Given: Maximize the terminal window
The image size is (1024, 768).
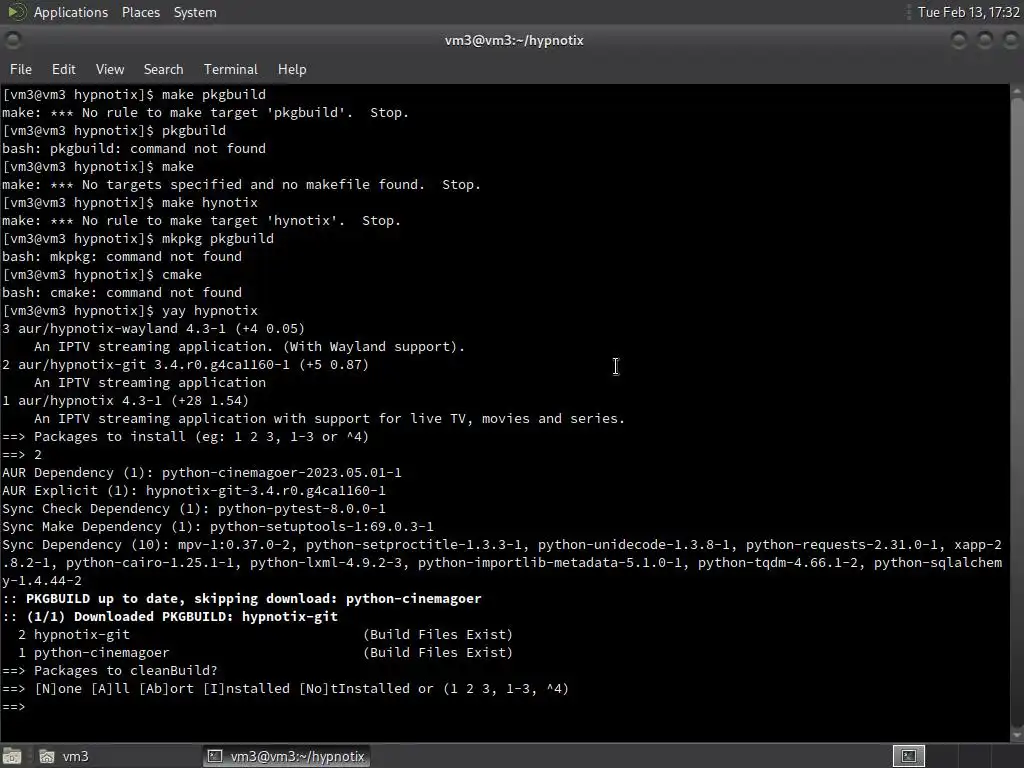Looking at the screenshot, I should coord(984,40).
